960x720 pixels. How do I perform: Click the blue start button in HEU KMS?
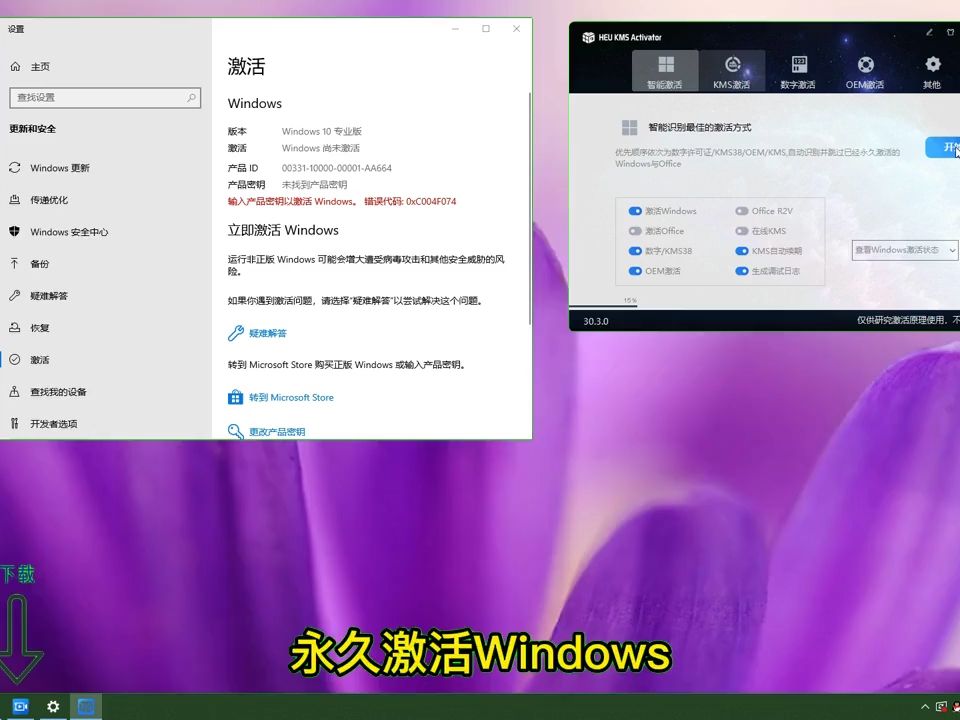point(943,147)
